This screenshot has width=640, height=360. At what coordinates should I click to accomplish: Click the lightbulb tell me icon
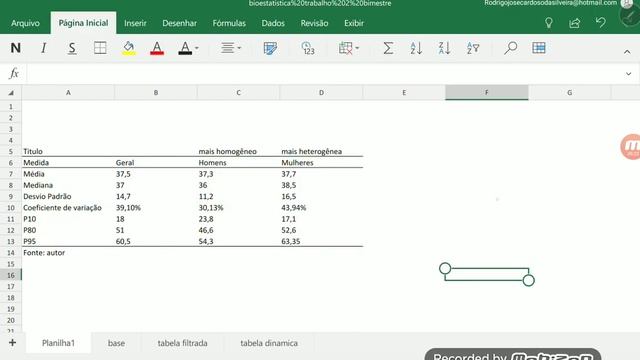(549, 23)
